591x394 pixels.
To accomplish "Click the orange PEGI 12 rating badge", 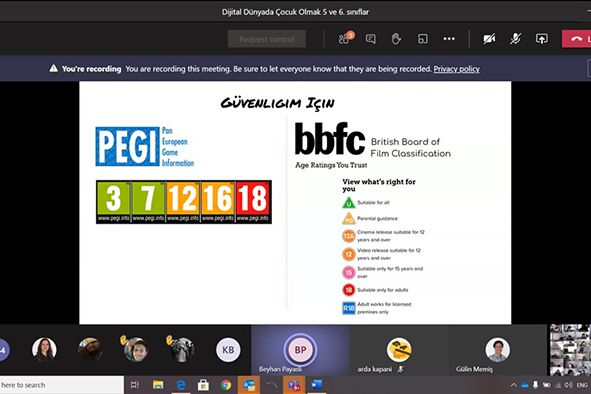I will (x=183, y=202).
